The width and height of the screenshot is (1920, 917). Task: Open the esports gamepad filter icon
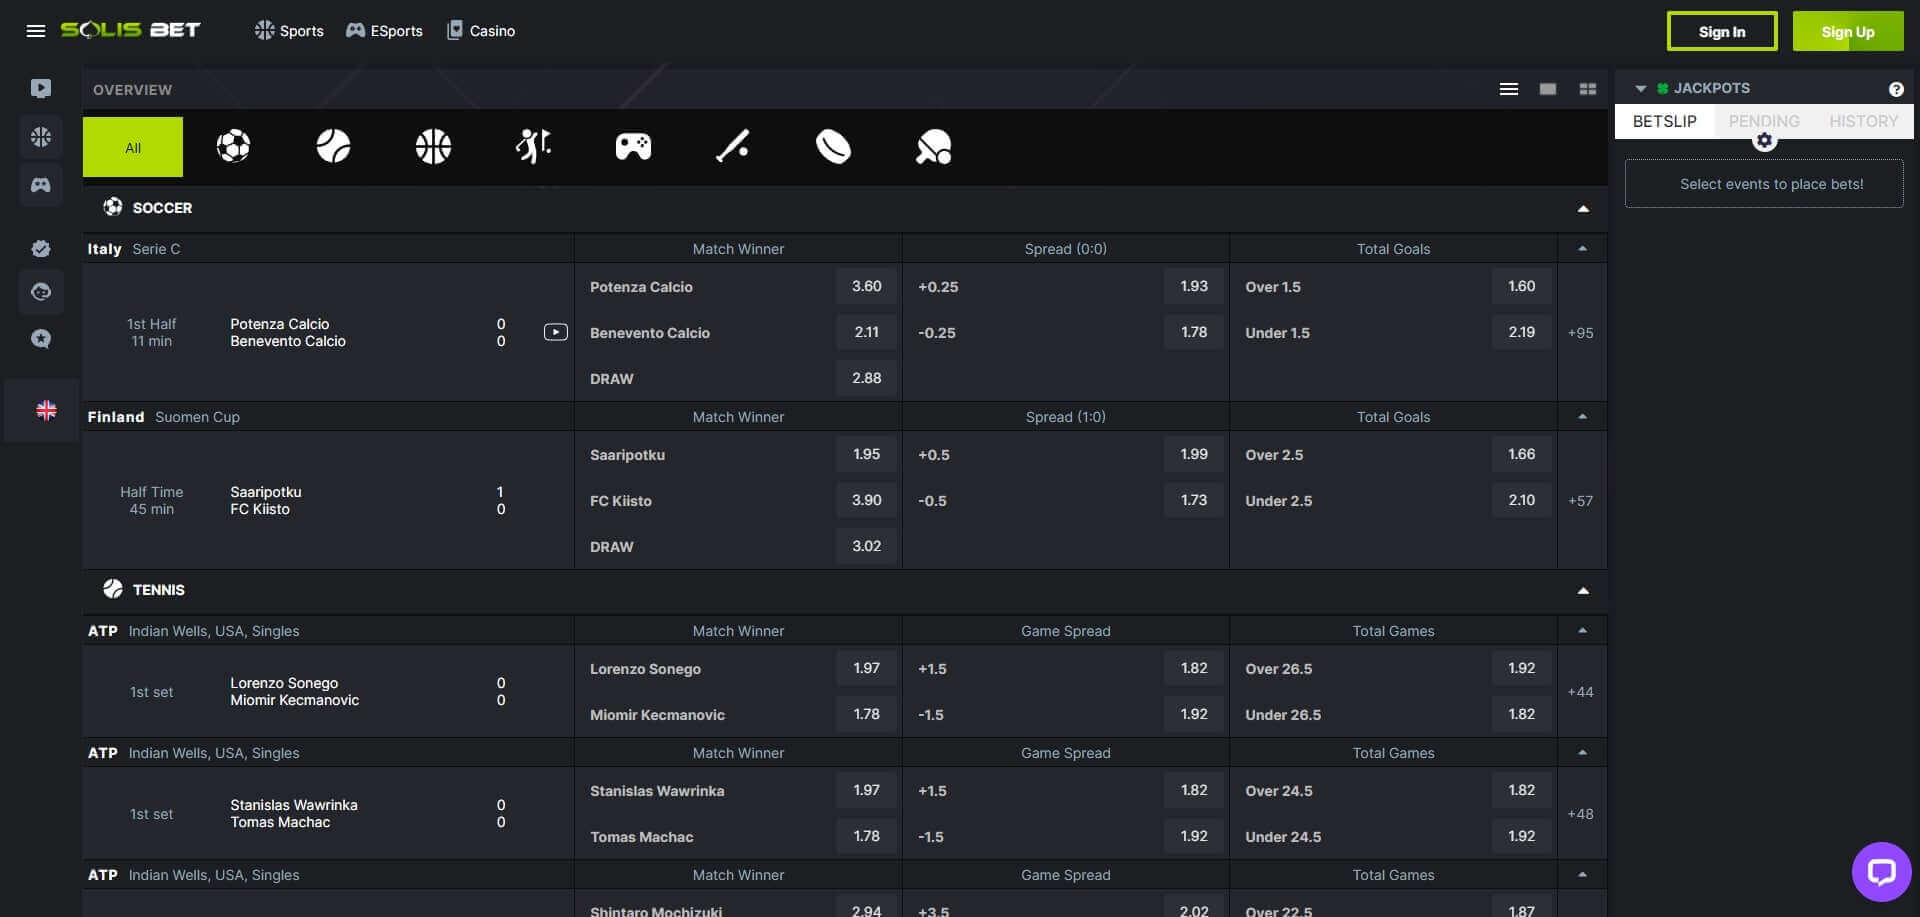633,146
